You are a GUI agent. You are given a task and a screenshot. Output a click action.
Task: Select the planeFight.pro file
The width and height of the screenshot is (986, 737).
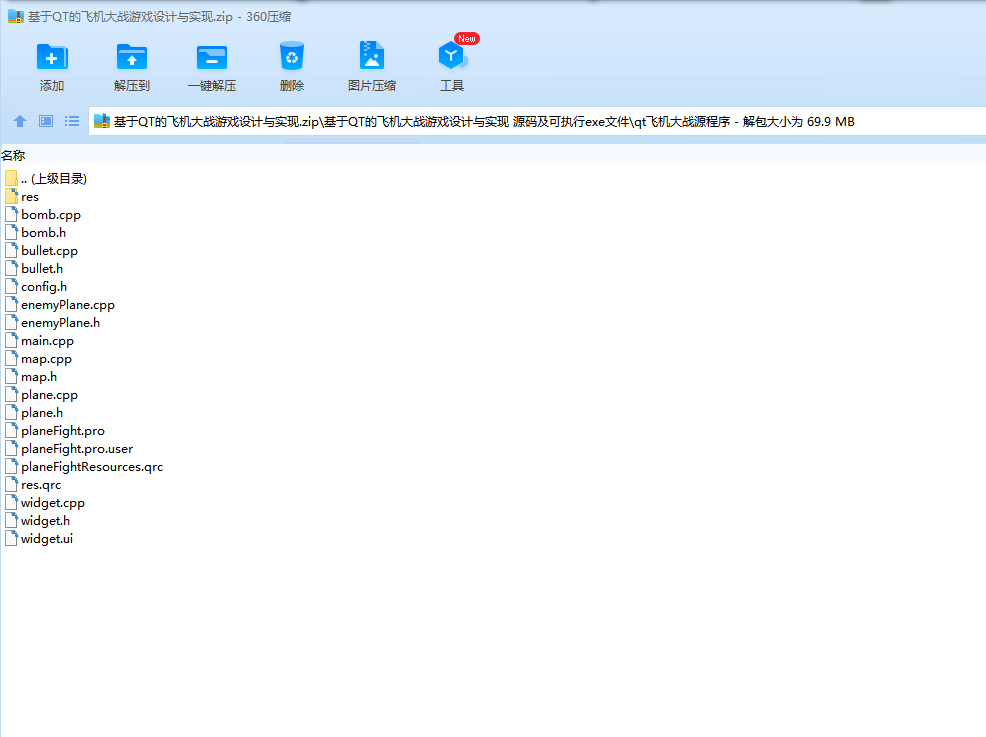pos(63,431)
